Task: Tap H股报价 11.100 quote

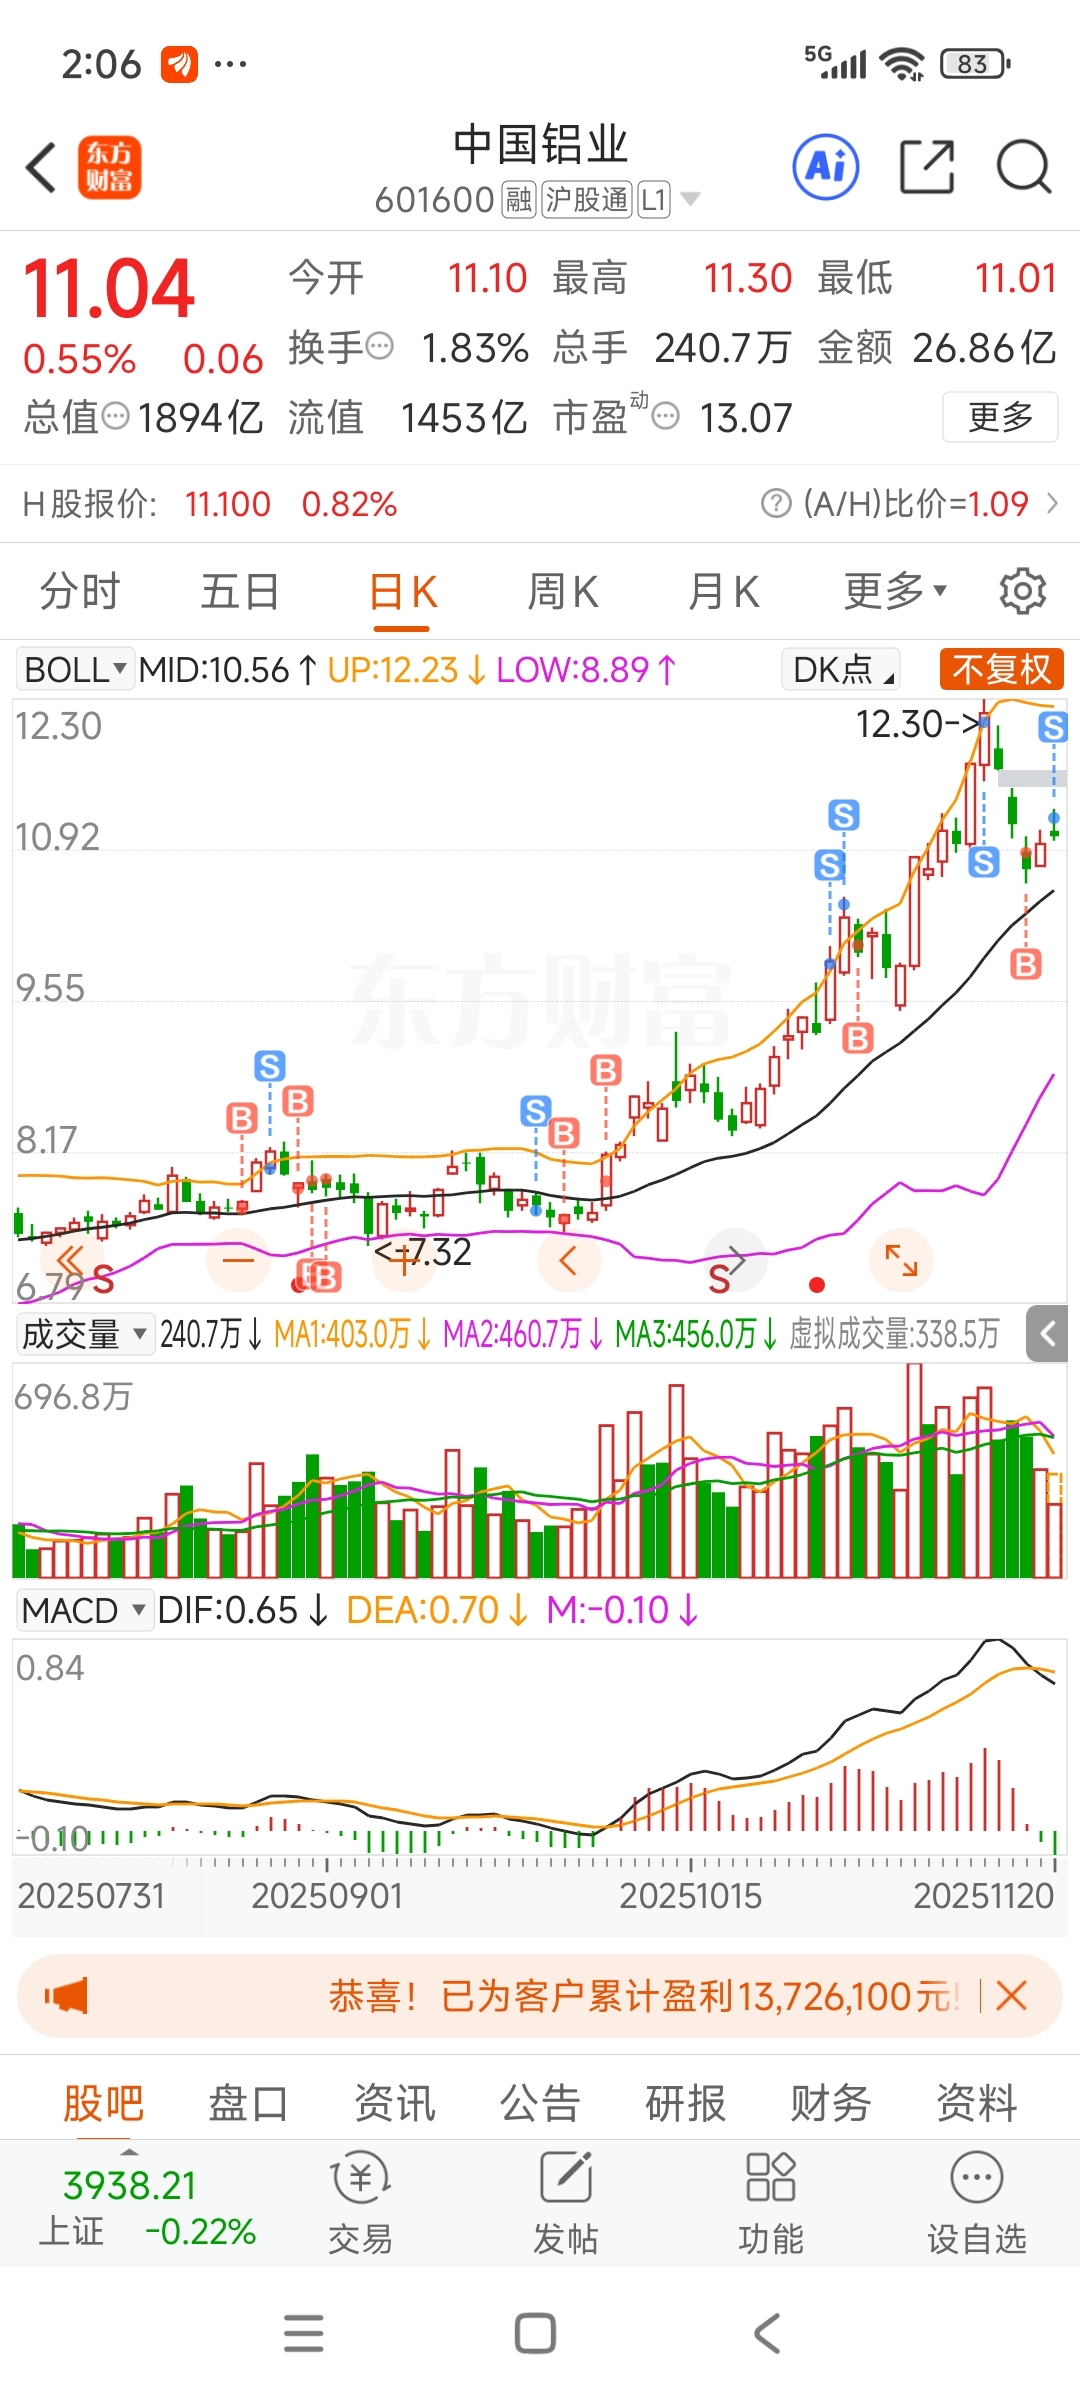Action: (x=228, y=503)
